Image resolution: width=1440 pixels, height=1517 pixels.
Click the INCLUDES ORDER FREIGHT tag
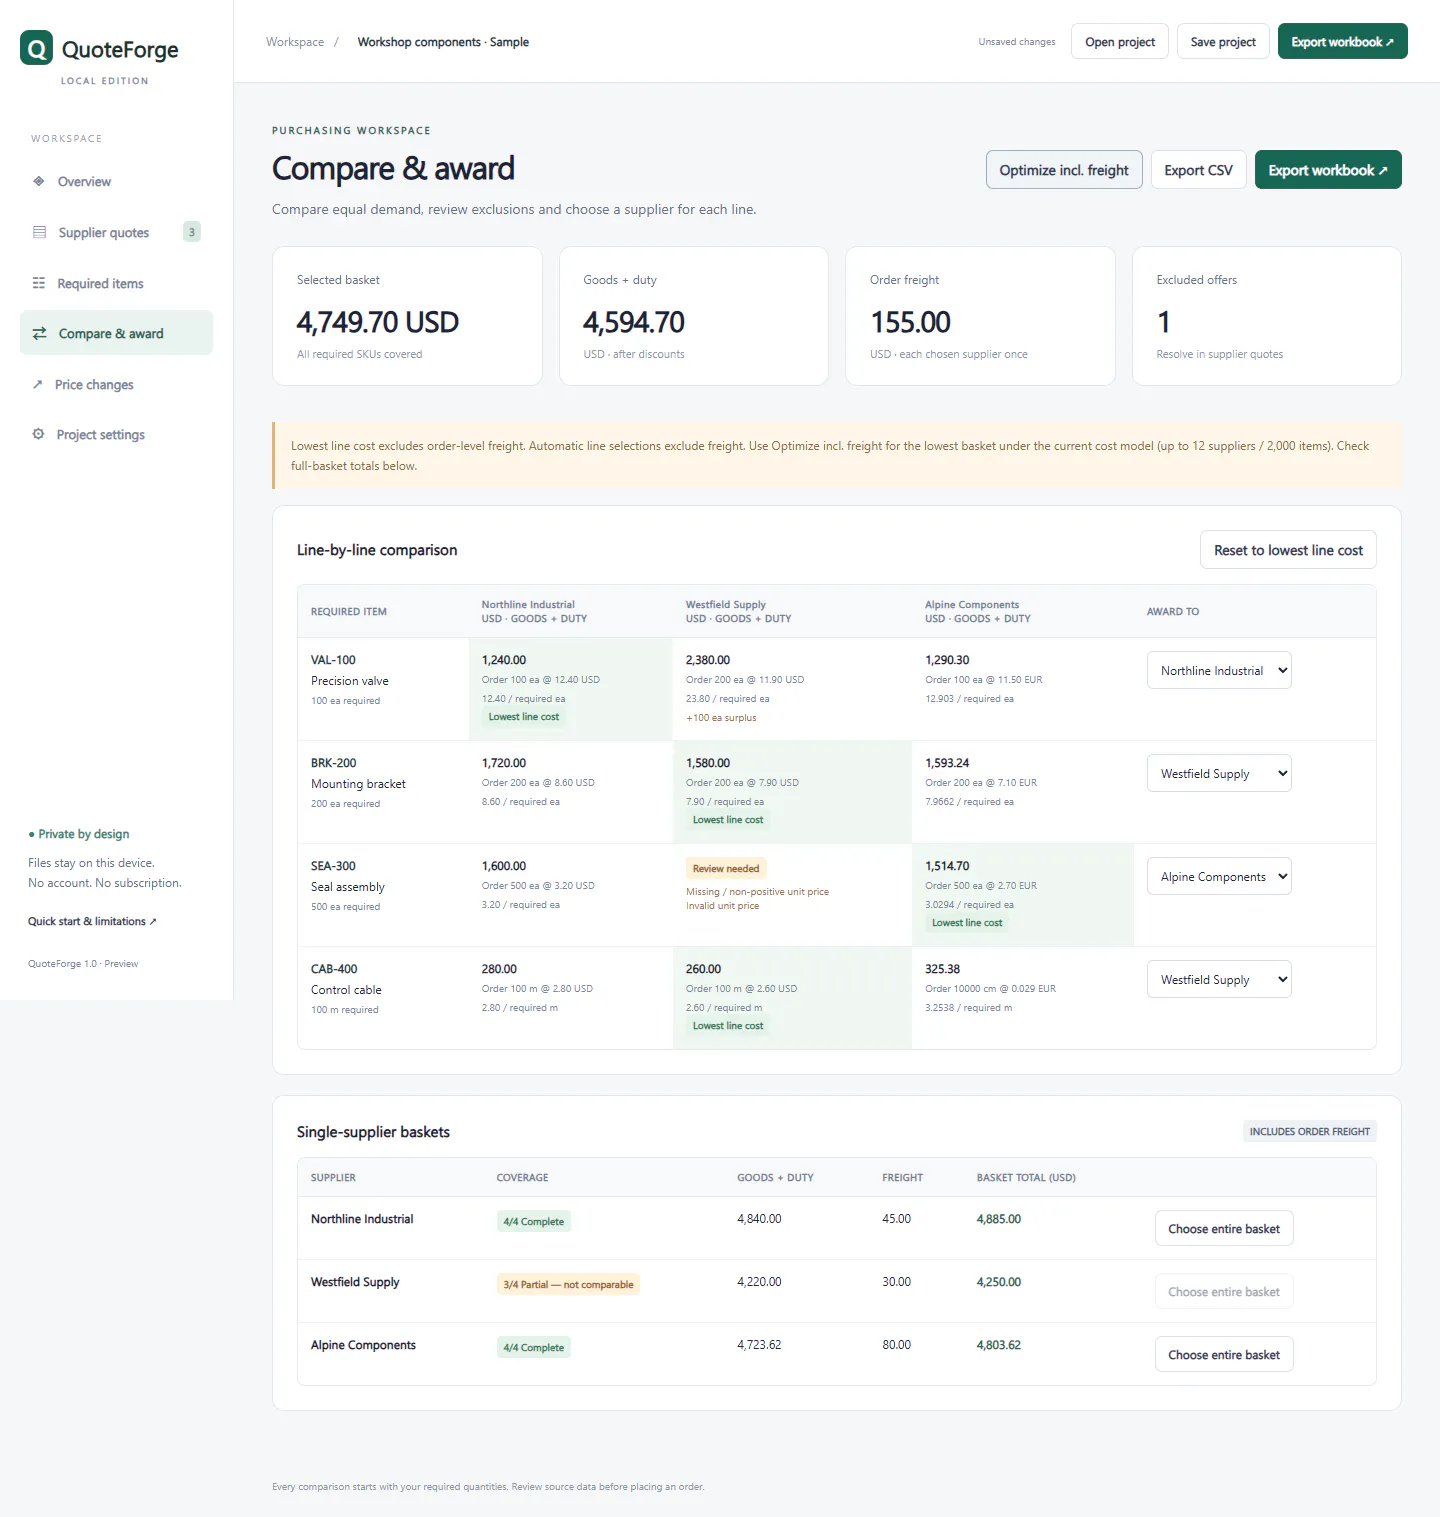coord(1310,1131)
